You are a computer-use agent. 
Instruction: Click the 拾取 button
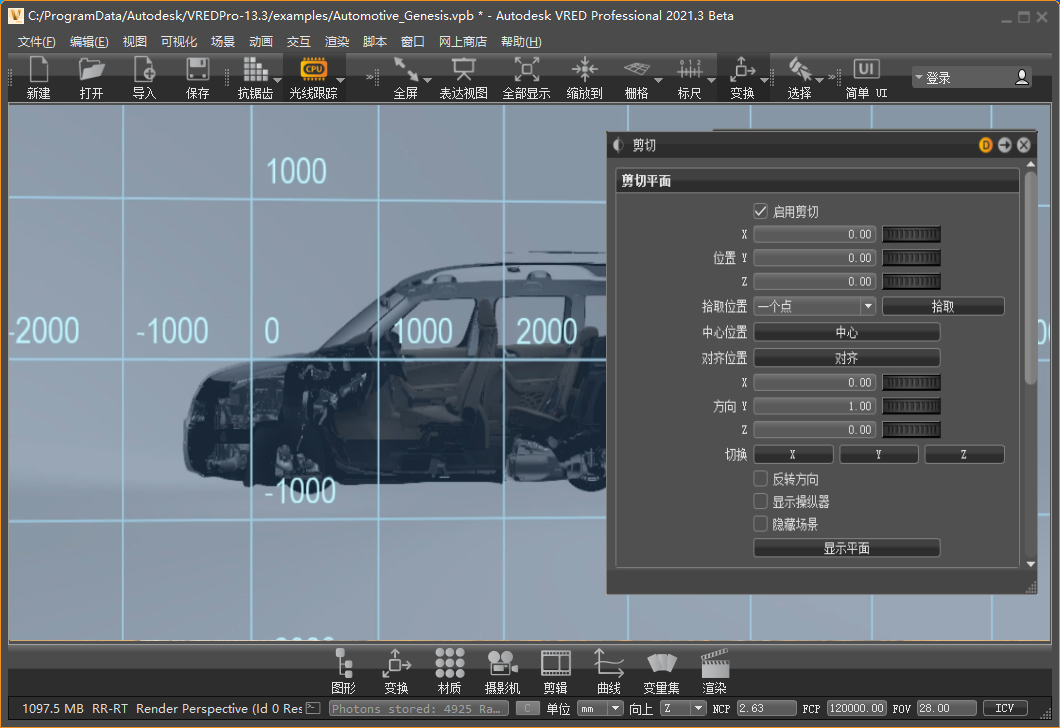point(942,307)
